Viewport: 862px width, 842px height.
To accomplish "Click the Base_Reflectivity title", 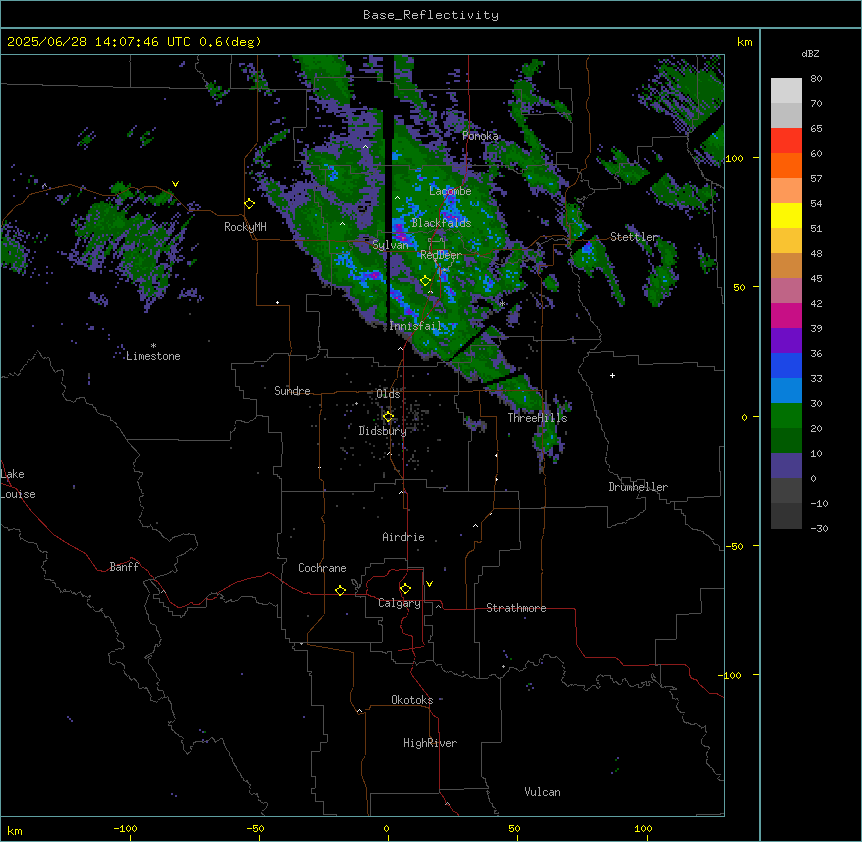I will [431, 15].
